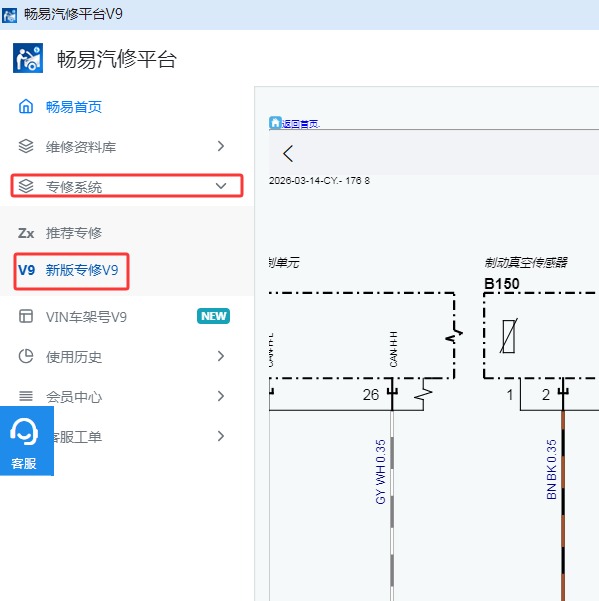Viewport: 599px width, 601px height.
Task: Click the 畅易汽修平台 header title text
Action: (117, 59)
